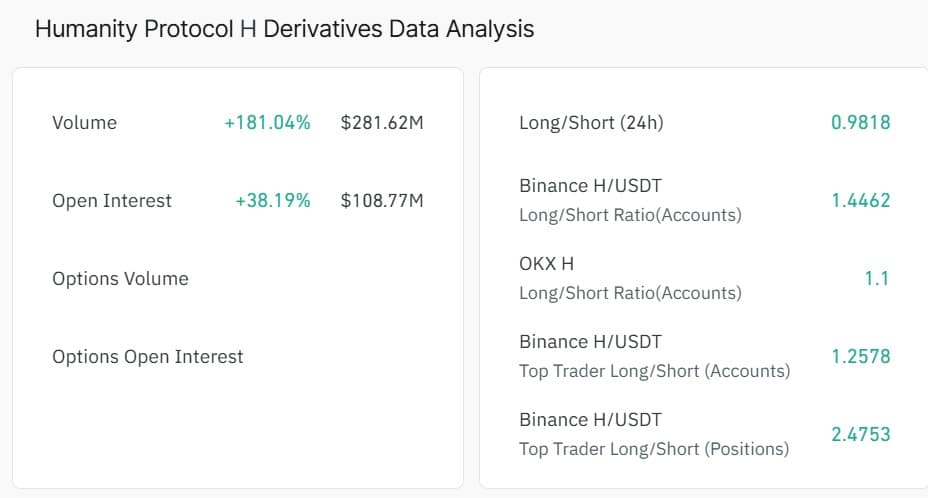
Task: Select the +181.04% volume change value
Action: click(x=267, y=123)
